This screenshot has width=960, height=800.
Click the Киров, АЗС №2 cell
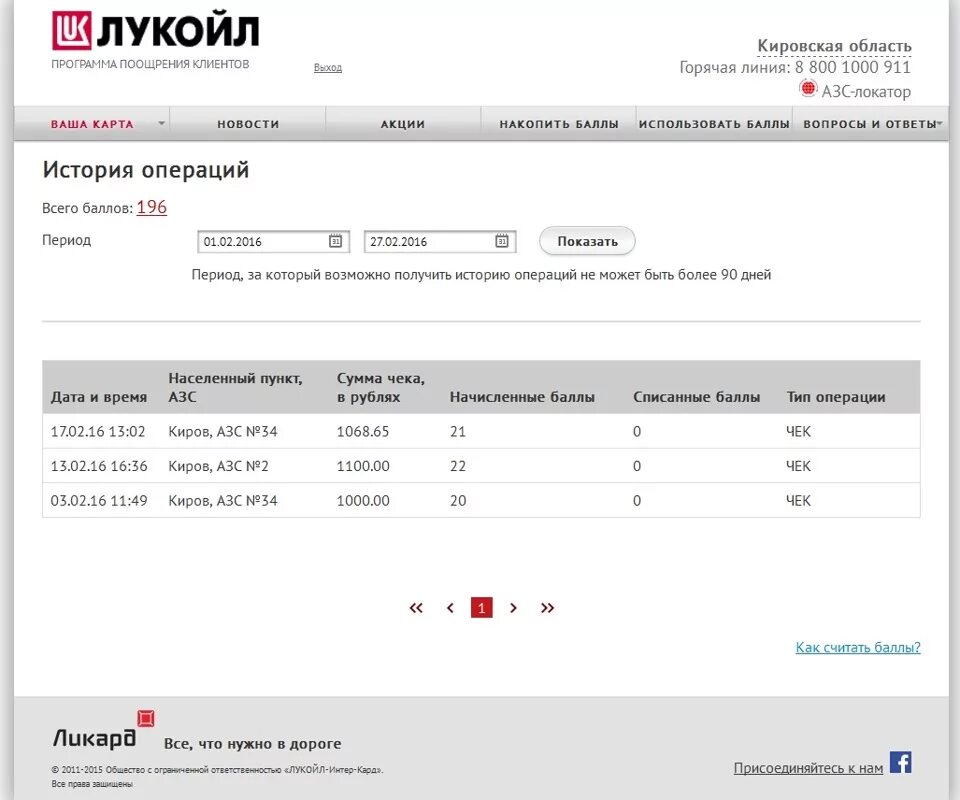pos(219,466)
